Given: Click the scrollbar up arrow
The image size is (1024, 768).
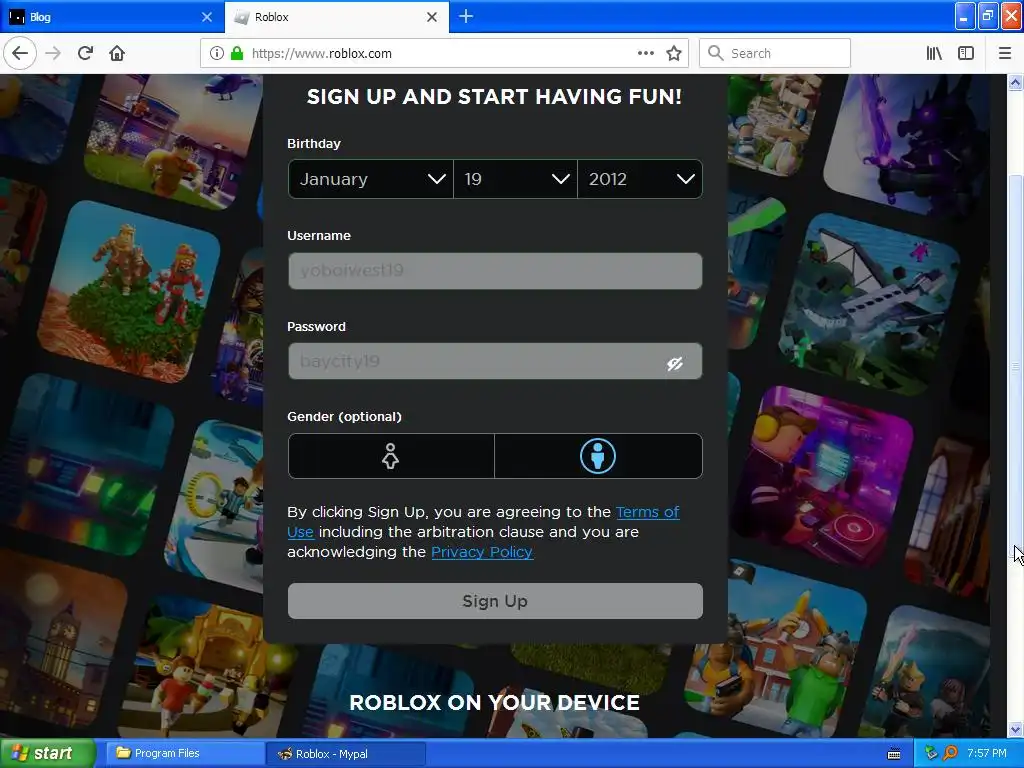Looking at the screenshot, I should pos(1015,82).
